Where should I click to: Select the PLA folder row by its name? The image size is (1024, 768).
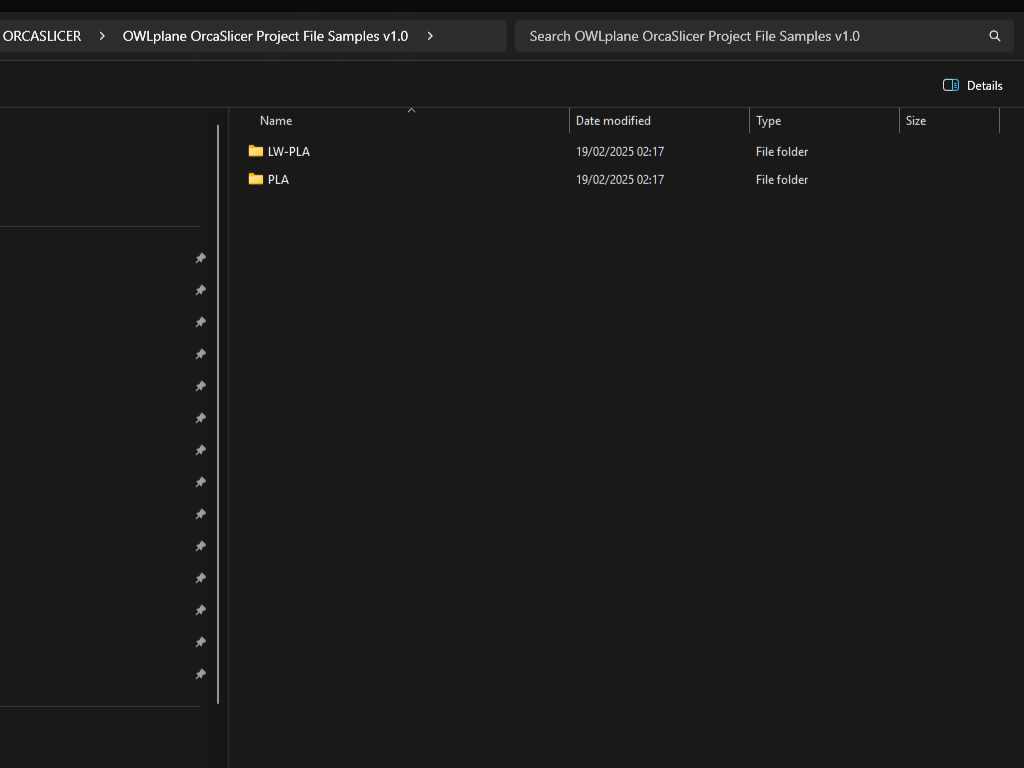pyautogui.click(x=278, y=180)
